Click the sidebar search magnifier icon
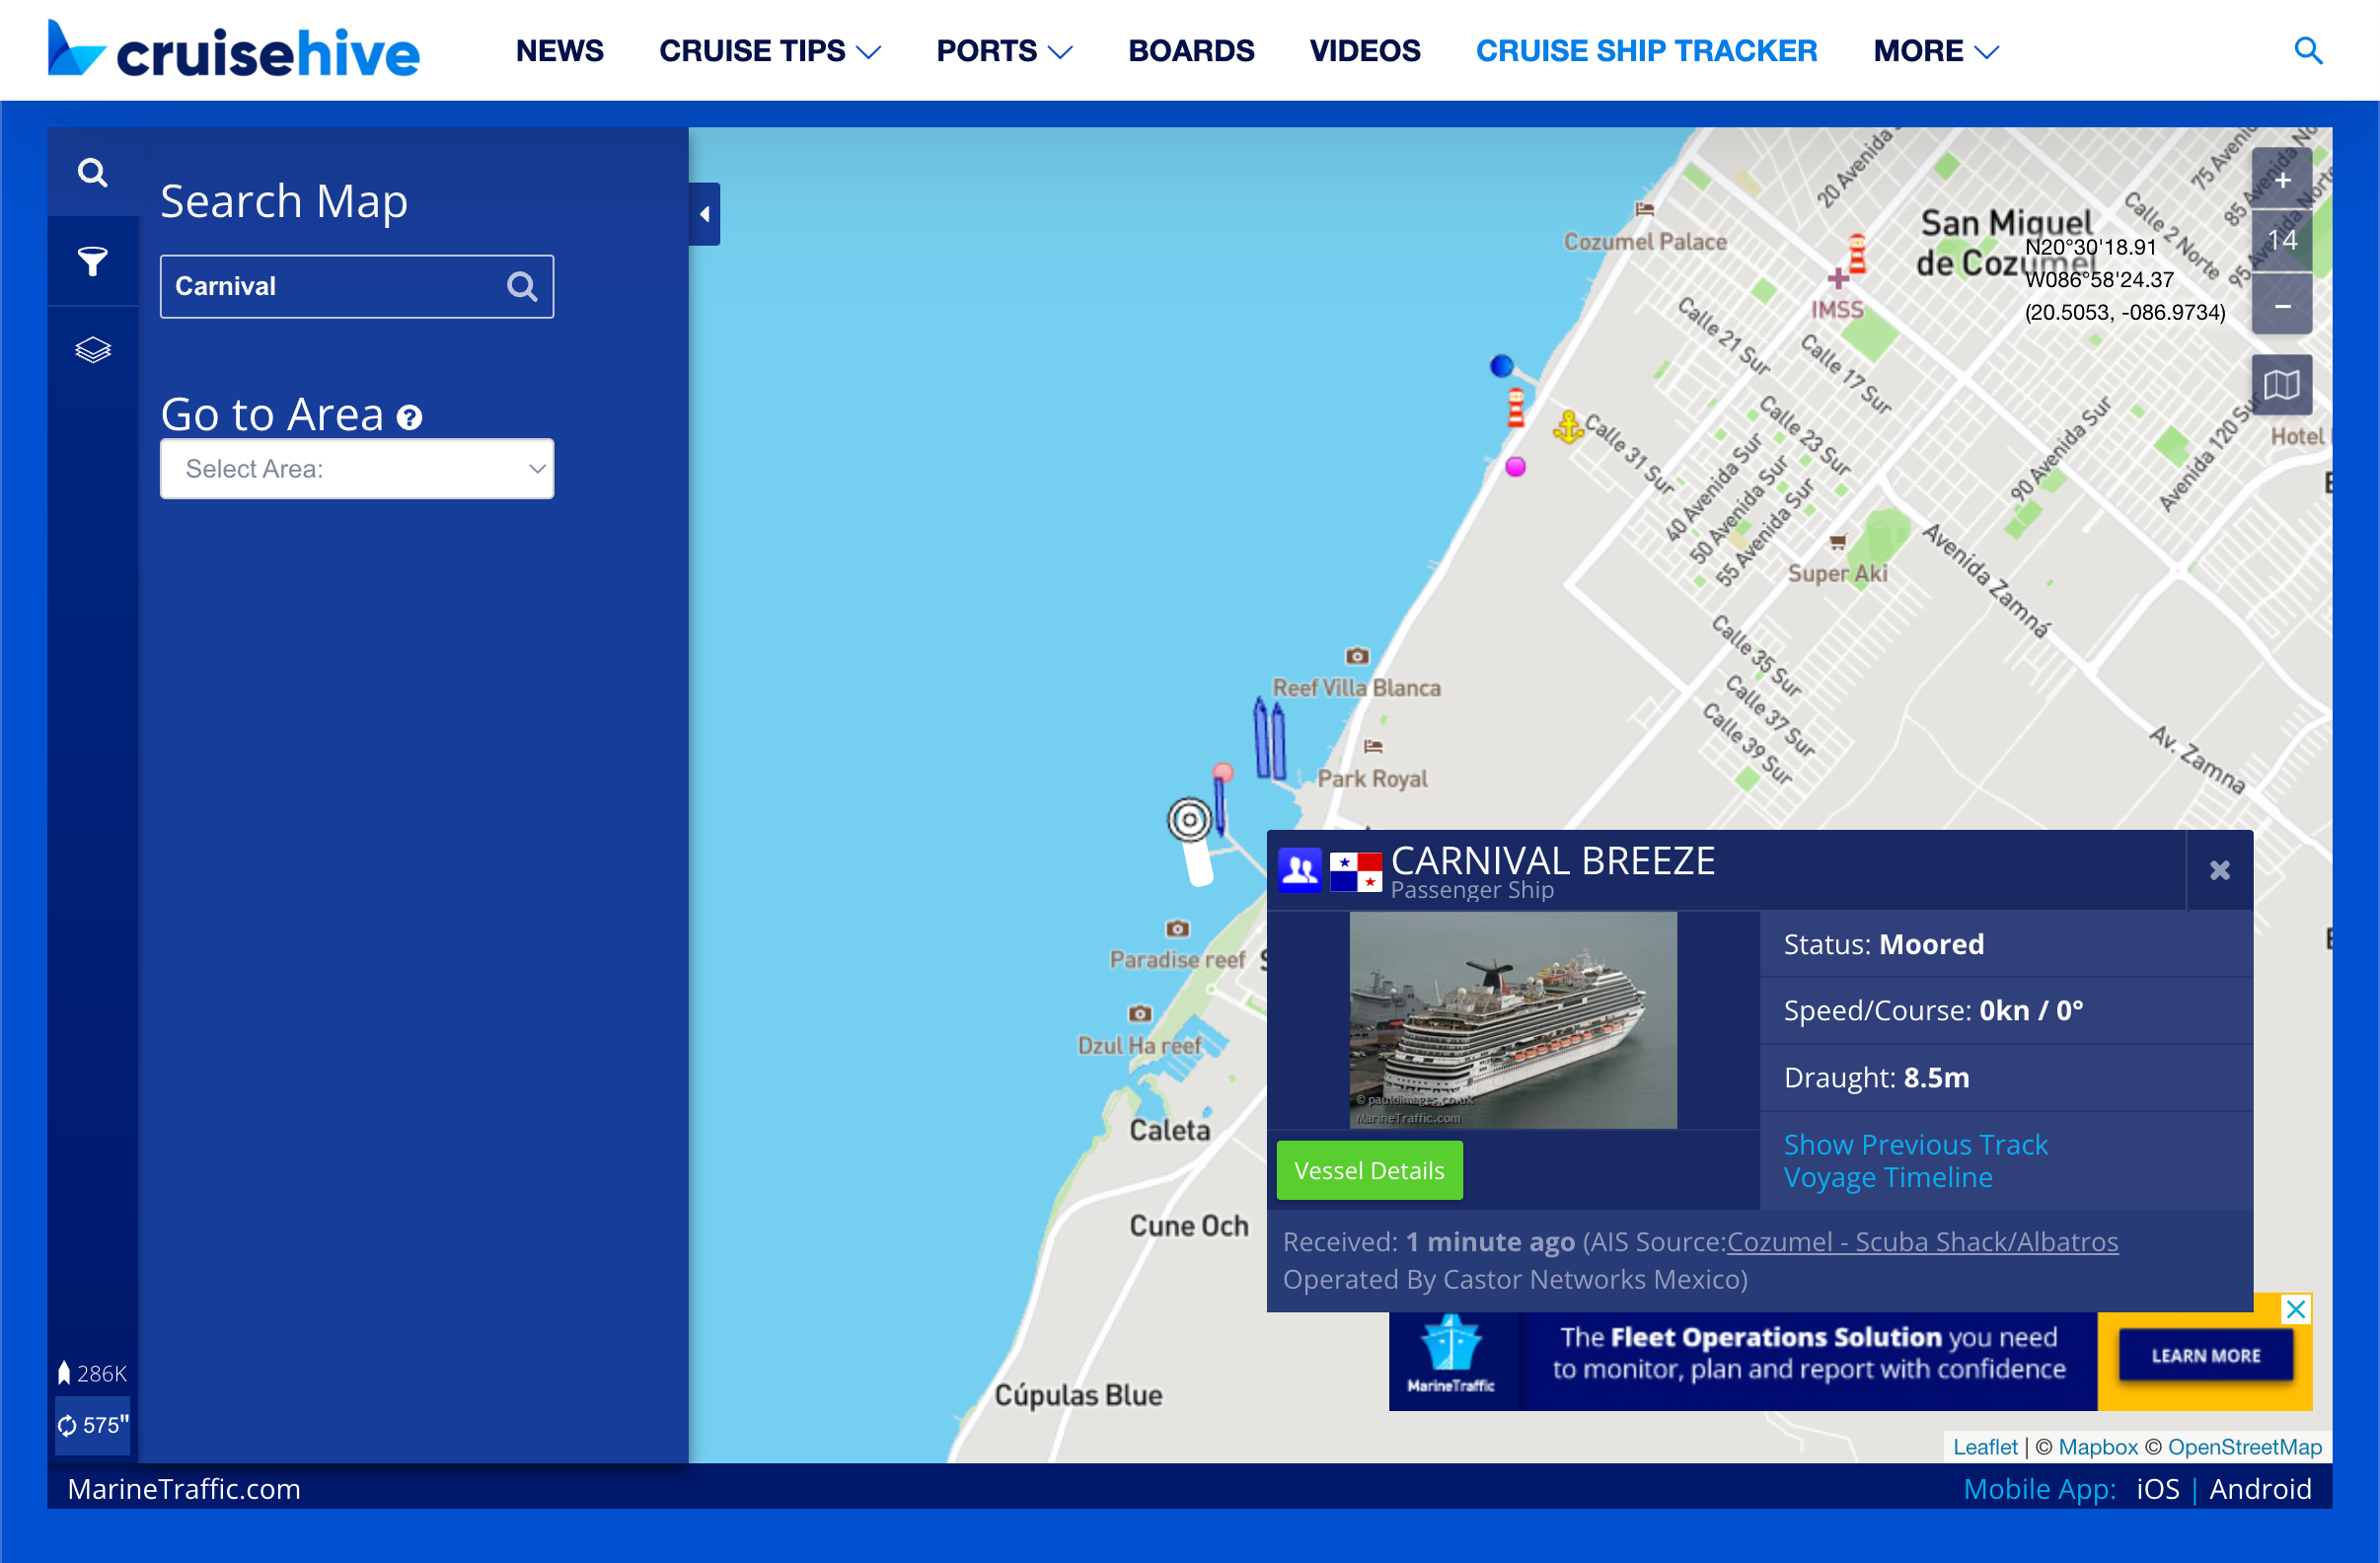The height and width of the screenshot is (1563, 2380). tap(92, 173)
